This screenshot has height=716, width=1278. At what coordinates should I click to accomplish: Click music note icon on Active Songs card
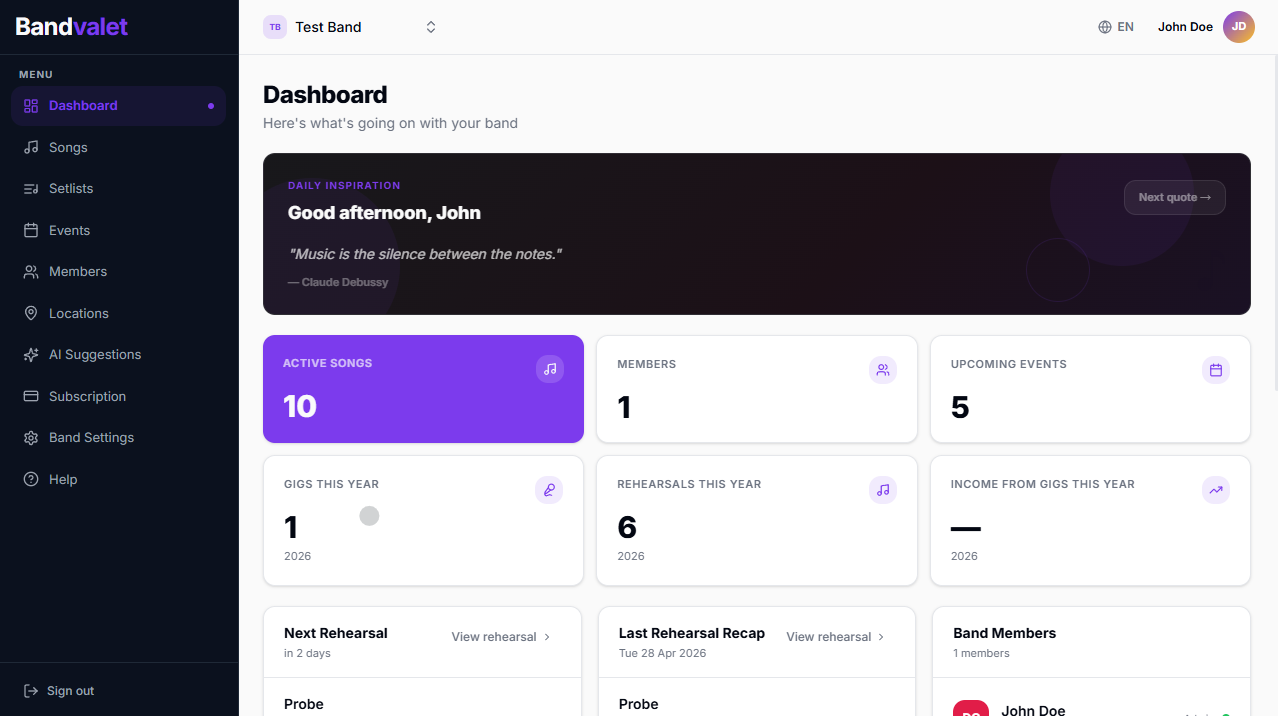pyautogui.click(x=550, y=369)
